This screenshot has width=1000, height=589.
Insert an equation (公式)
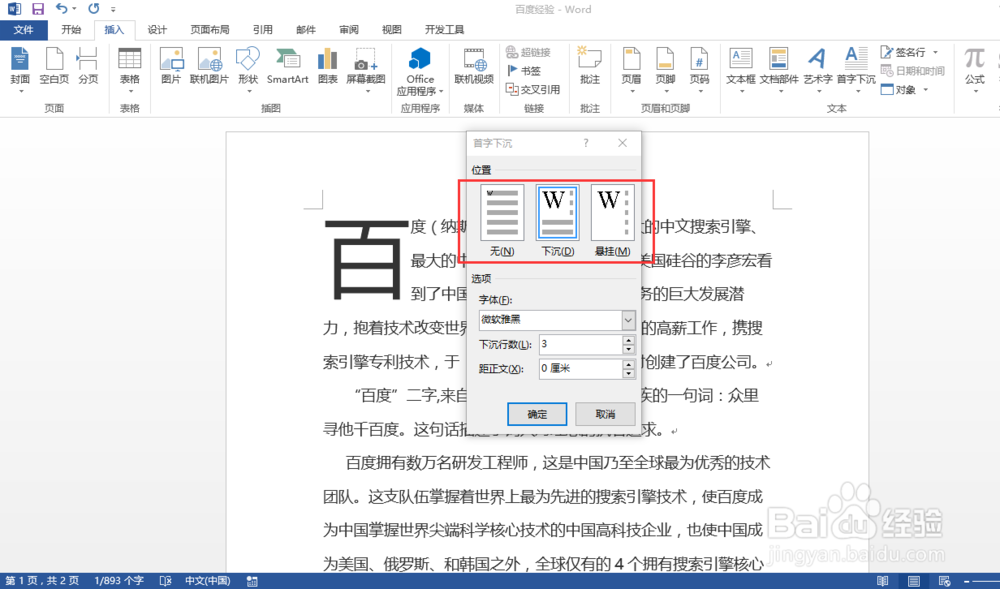tap(974, 69)
